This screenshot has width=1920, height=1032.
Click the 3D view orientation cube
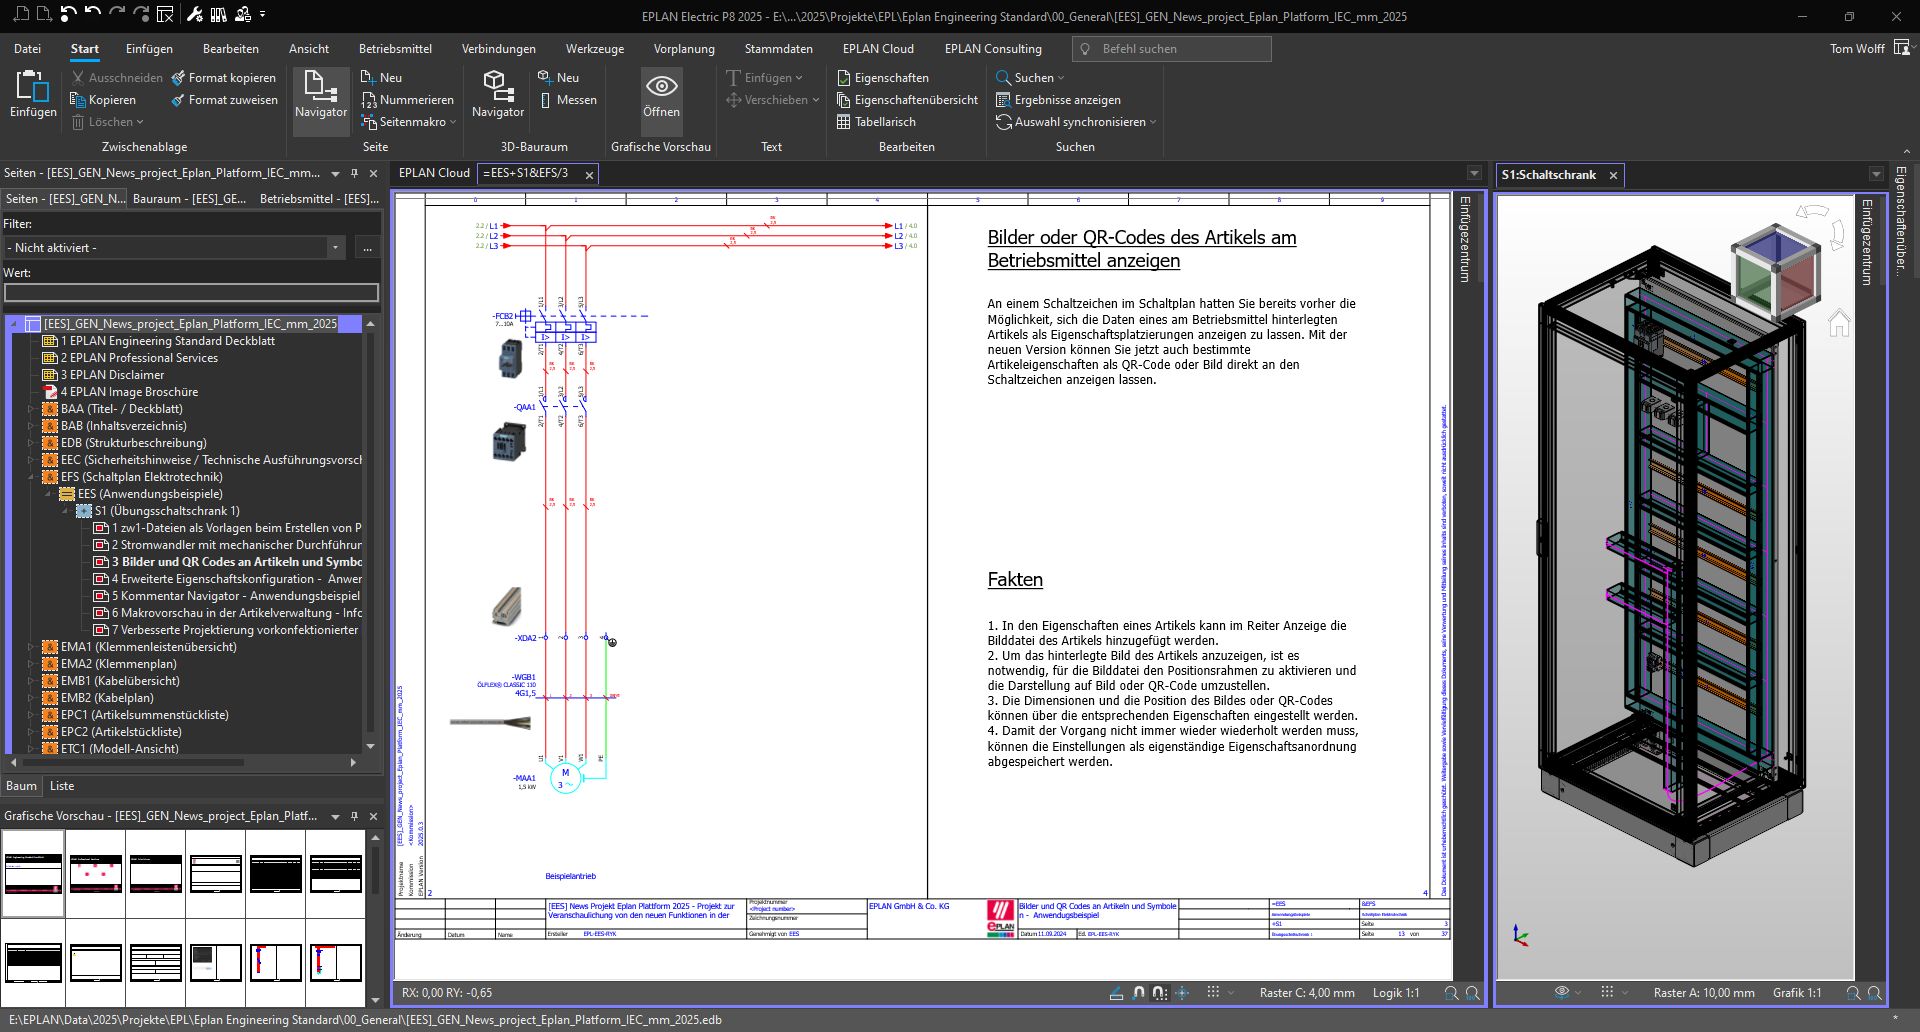tap(1774, 270)
